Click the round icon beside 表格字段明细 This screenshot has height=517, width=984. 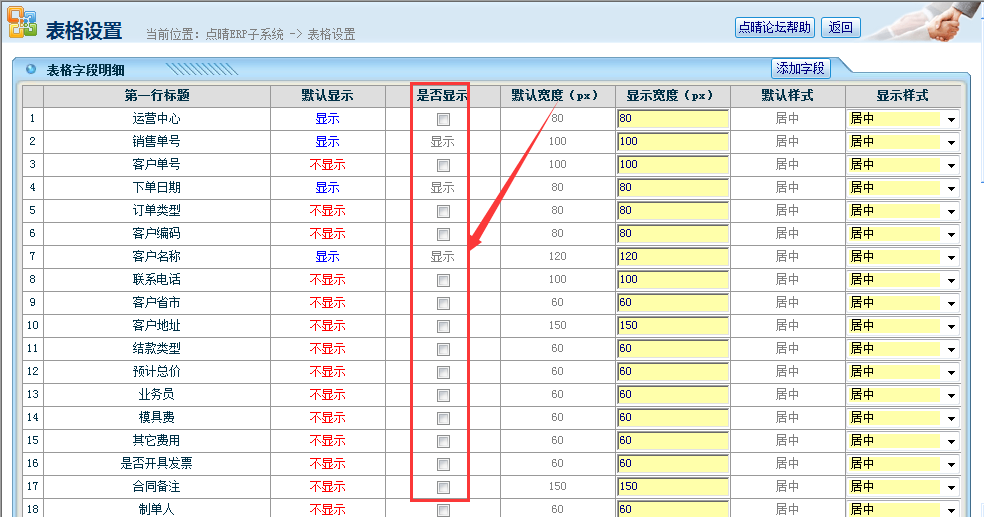[x=31, y=69]
